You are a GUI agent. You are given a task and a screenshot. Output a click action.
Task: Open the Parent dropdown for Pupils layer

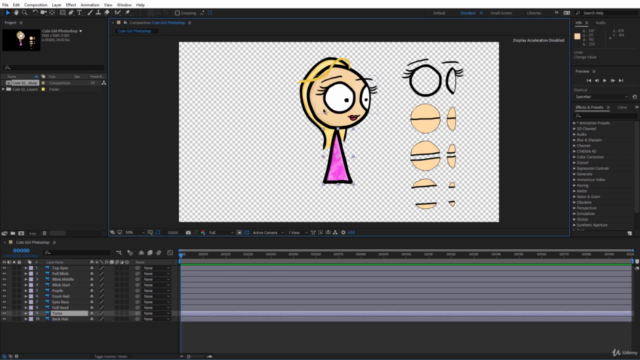point(156,291)
